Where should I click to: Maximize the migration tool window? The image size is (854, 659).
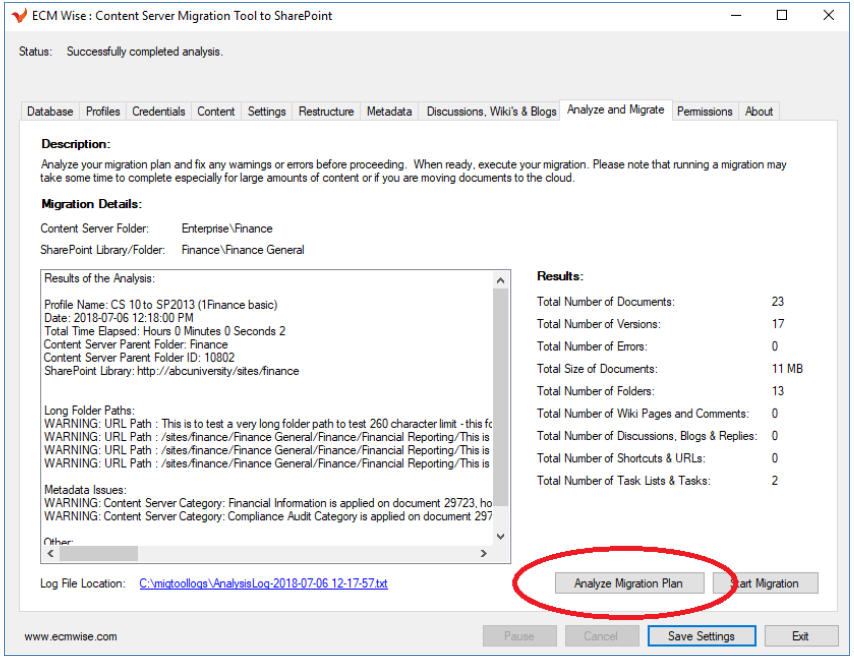click(782, 16)
